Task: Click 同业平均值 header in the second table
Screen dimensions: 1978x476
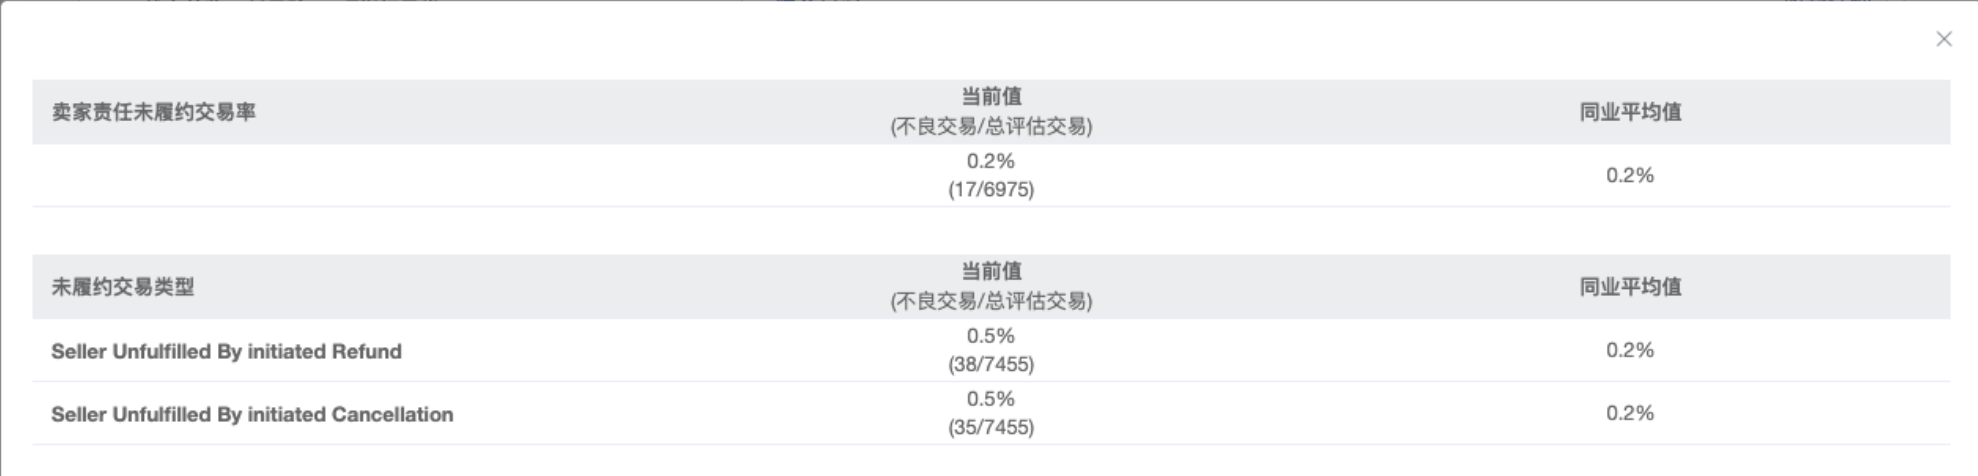Action: tap(1630, 287)
